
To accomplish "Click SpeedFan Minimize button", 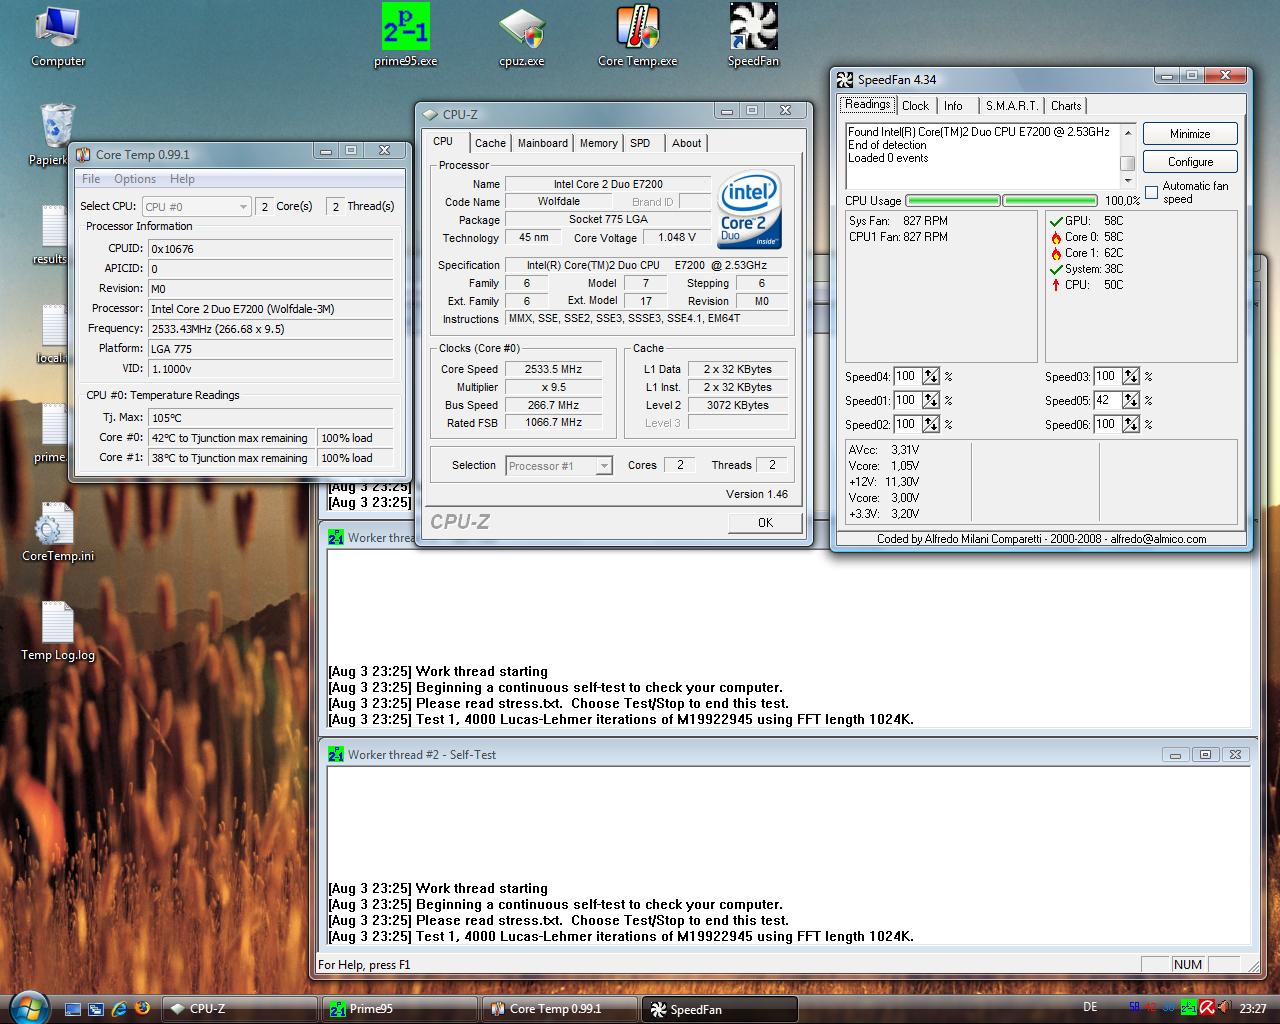I will (x=1190, y=133).
